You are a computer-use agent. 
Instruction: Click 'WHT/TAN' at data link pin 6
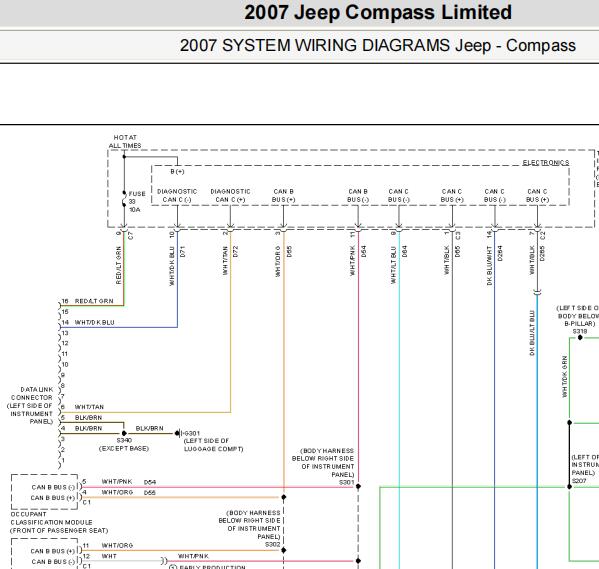tap(89, 407)
